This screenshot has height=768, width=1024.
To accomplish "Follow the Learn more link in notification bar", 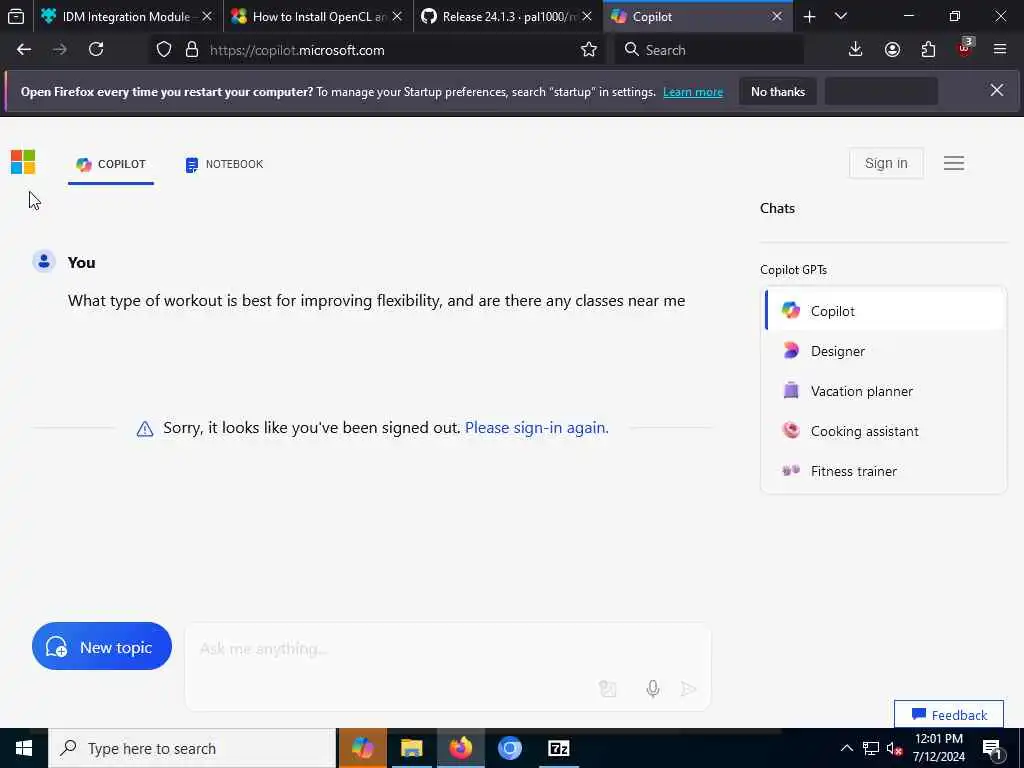I will tap(693, 92).
